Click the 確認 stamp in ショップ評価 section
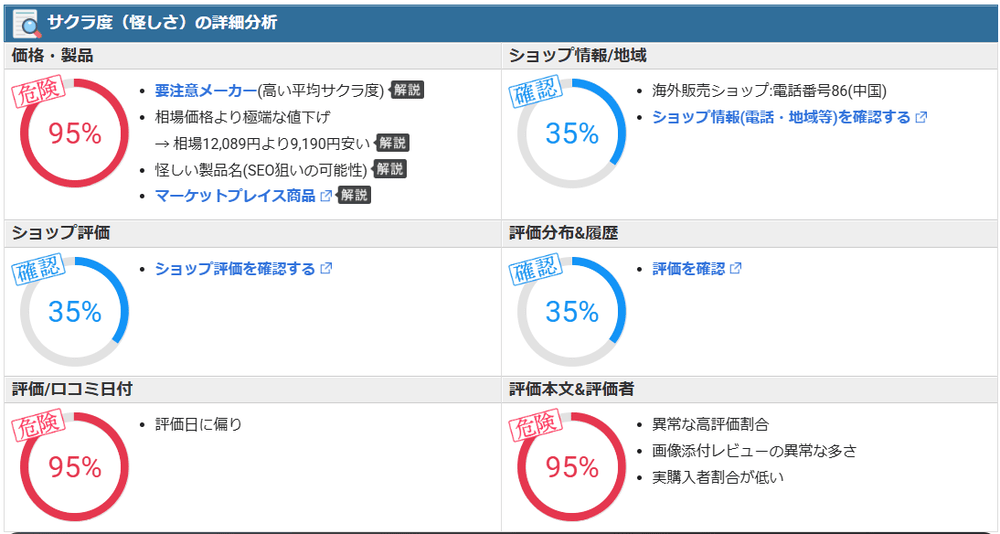 [38, 272]
